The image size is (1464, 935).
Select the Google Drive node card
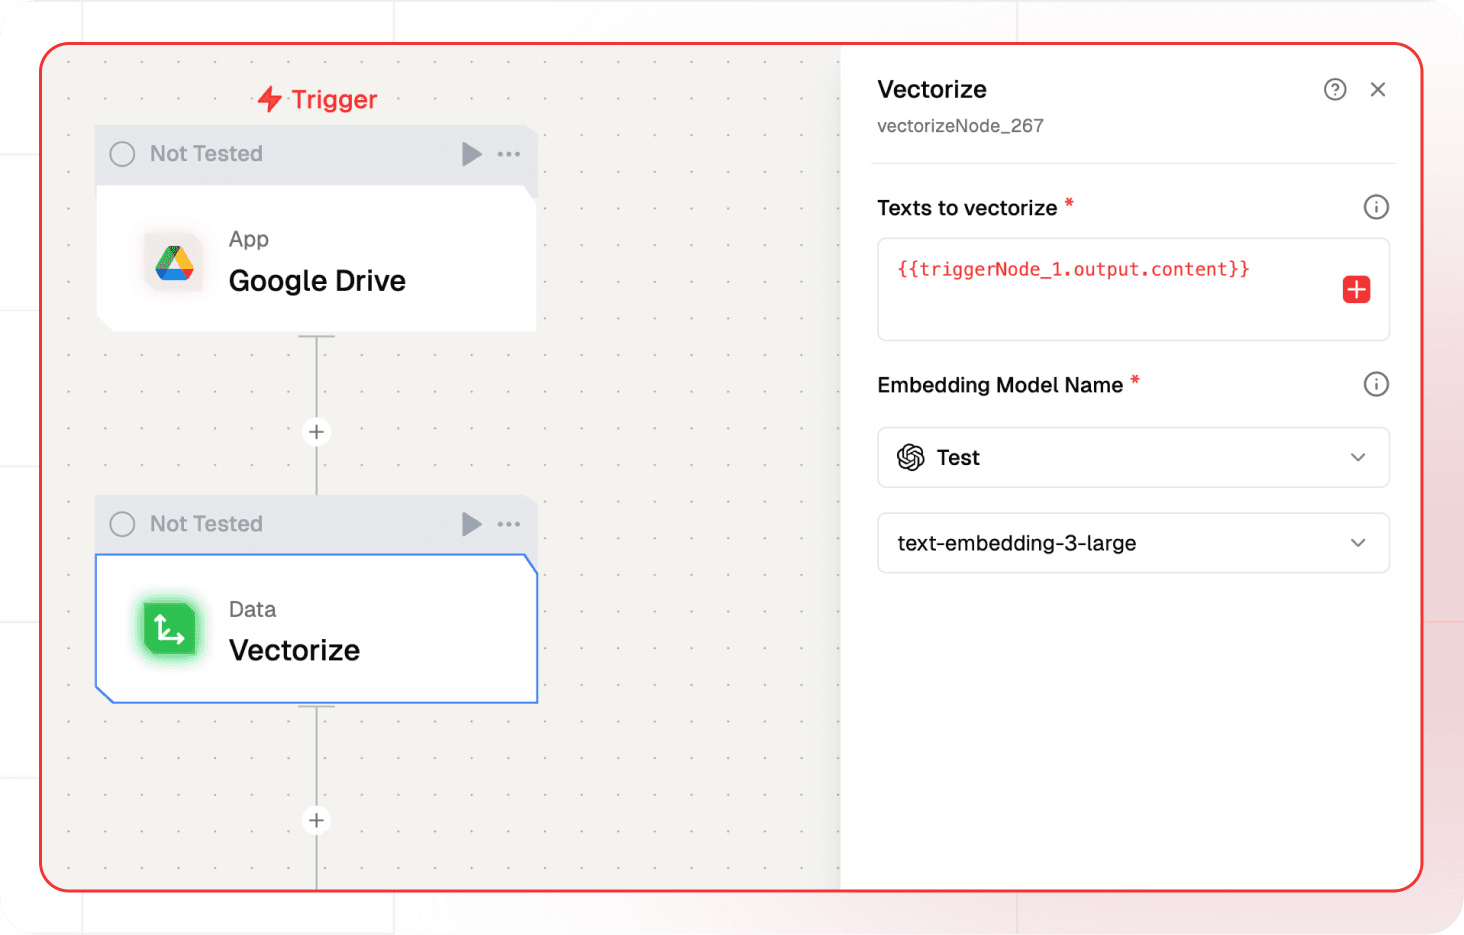click(x=316, y=258)
